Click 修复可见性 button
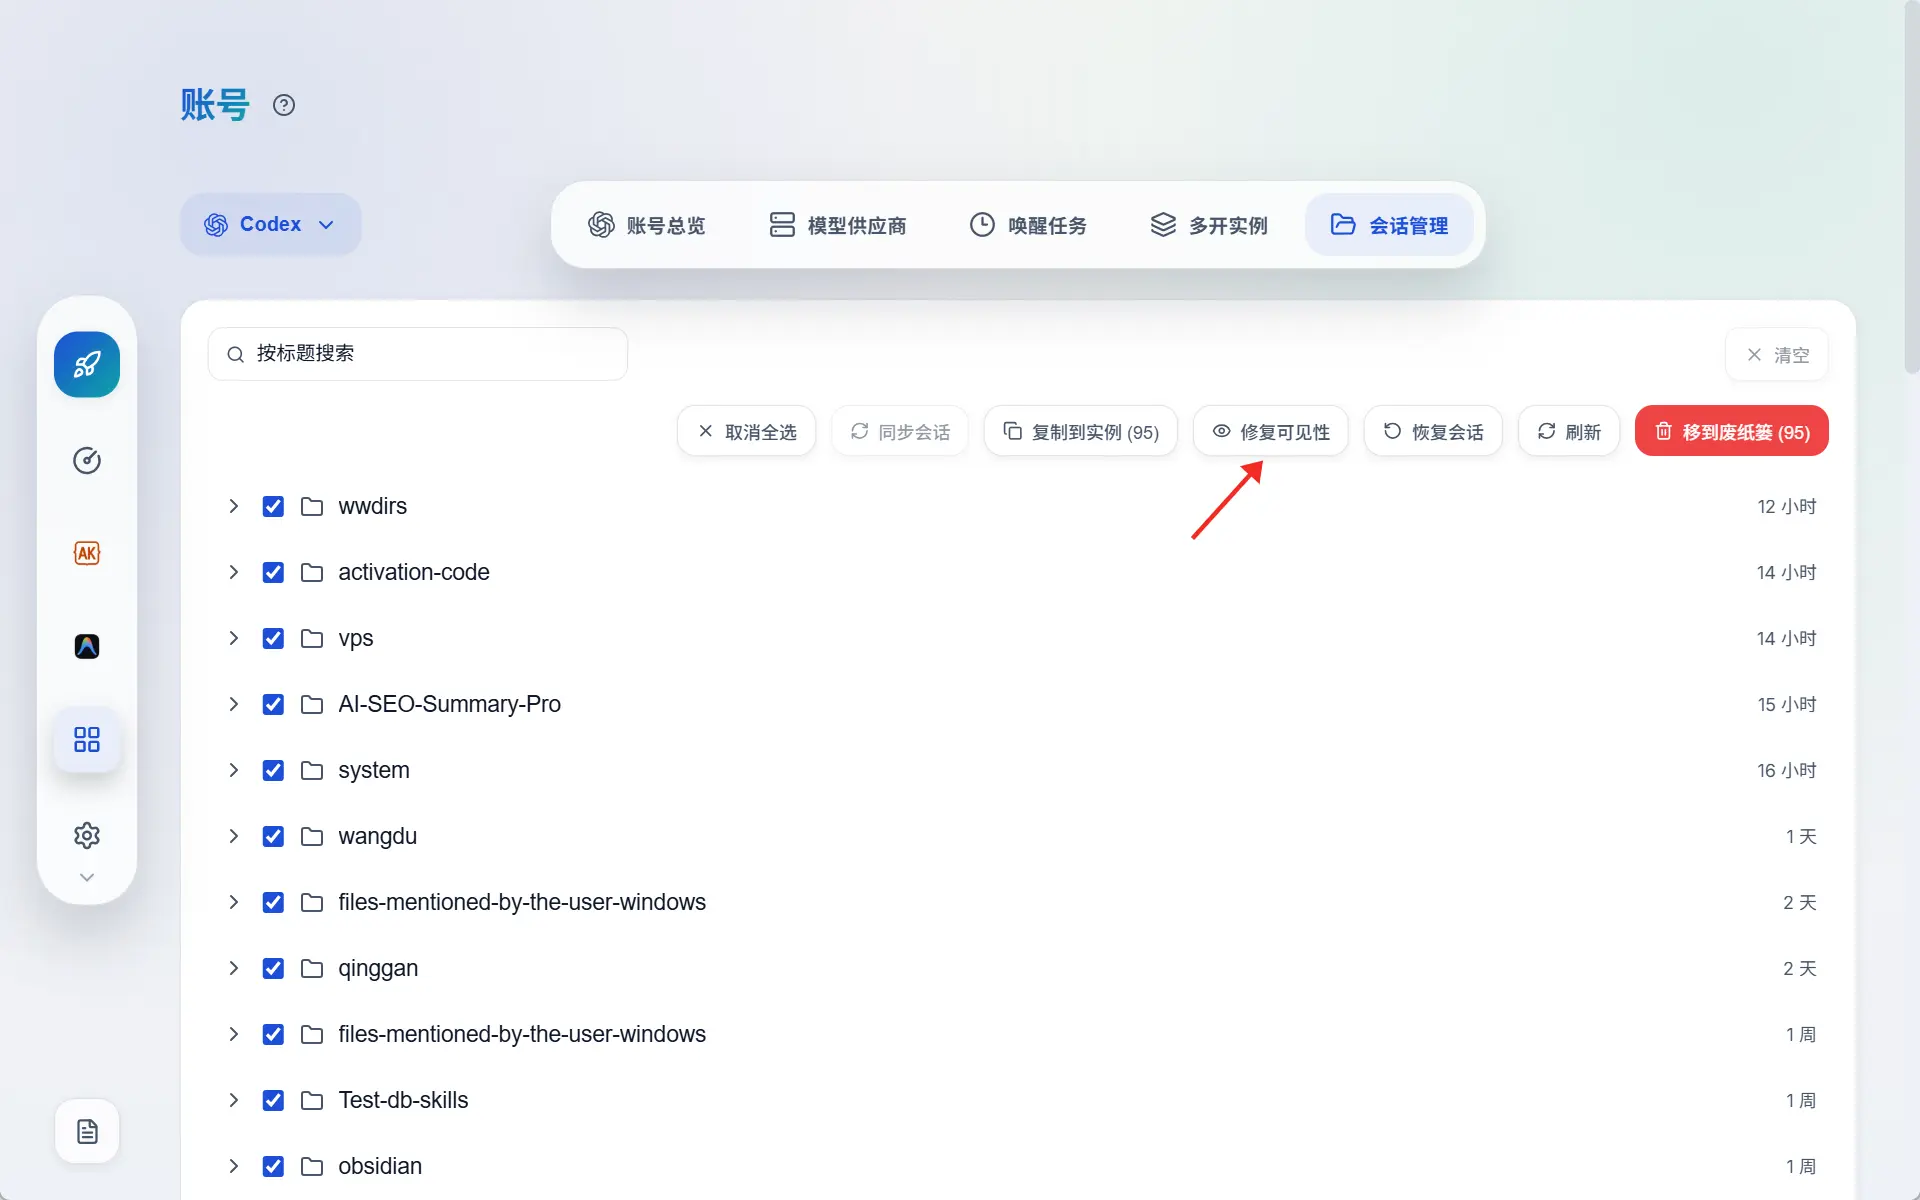The image size is (1920, 1200). [1271, 431]
